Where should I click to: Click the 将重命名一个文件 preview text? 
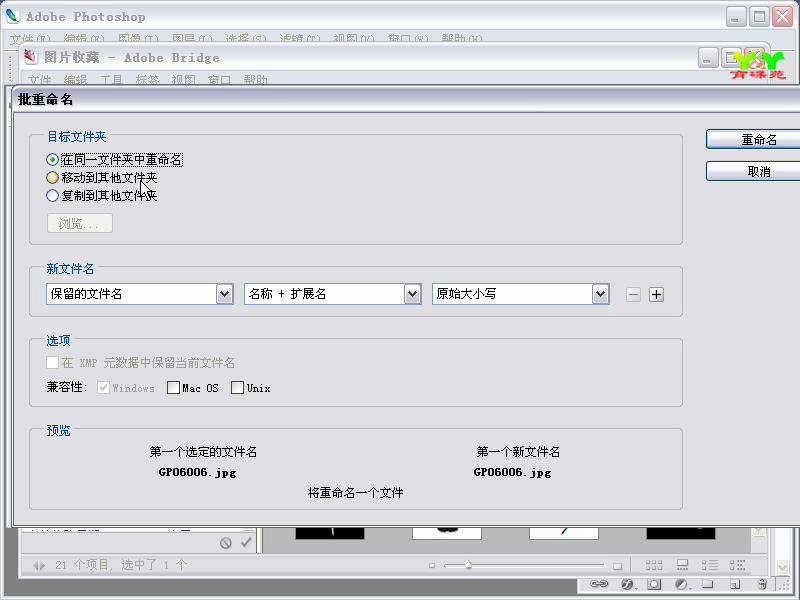click(x=356, y=492)
